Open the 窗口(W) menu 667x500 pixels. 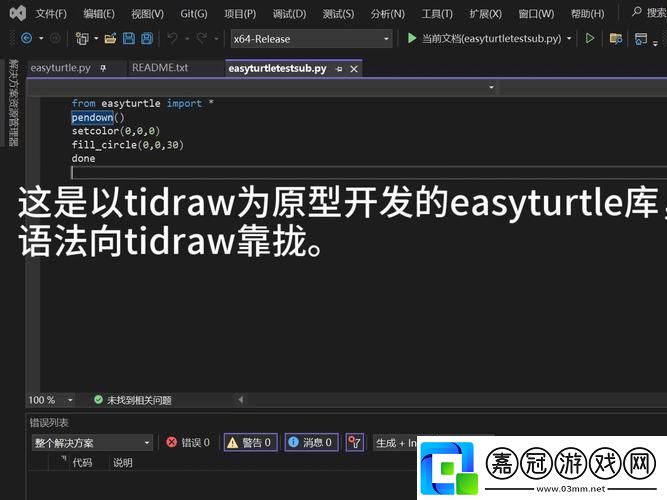(x=536, y=14)
